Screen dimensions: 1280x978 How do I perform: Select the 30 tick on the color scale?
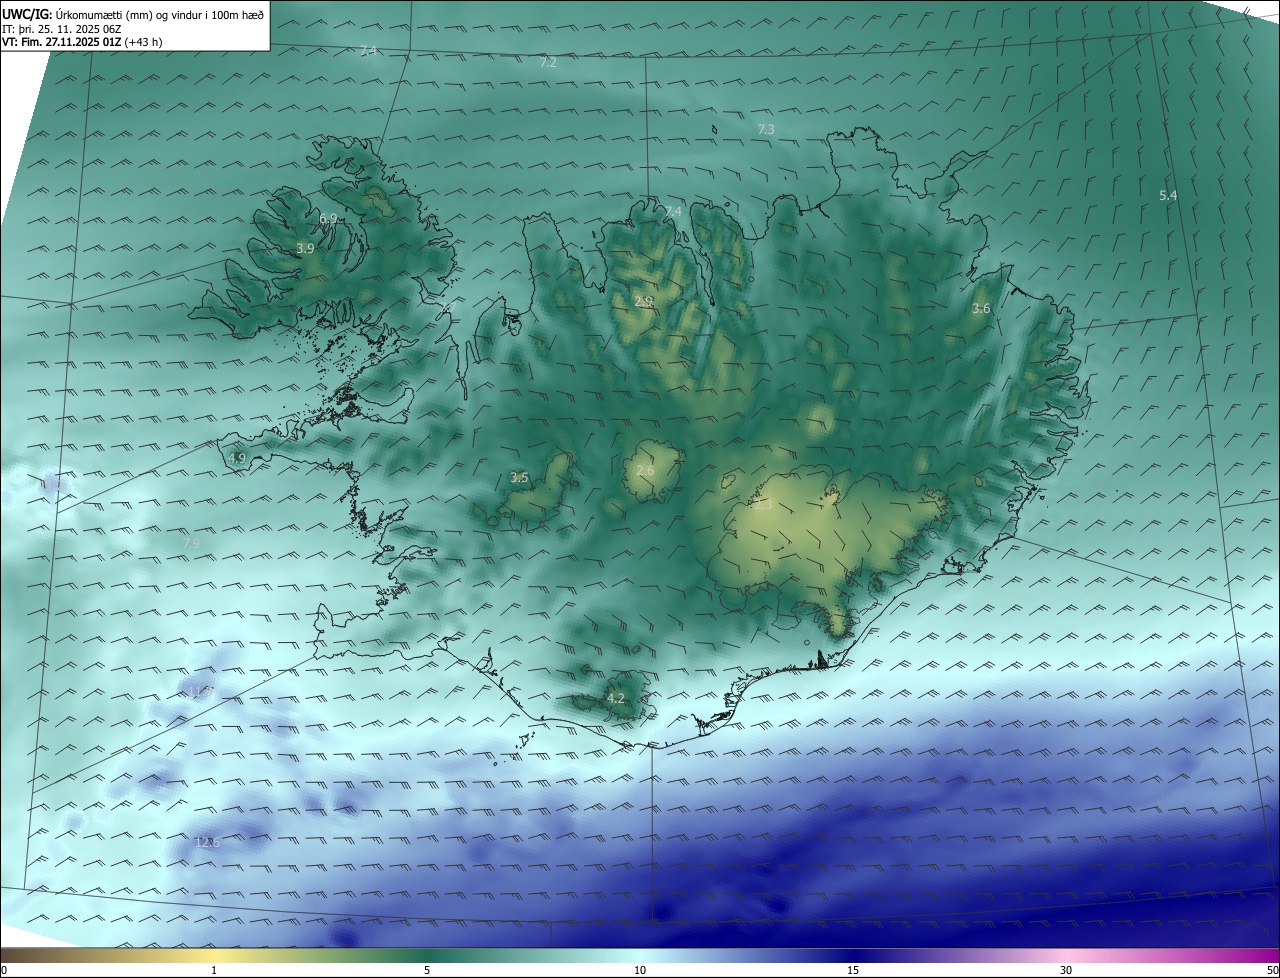pyautogui.click(x=1066, y=970)
